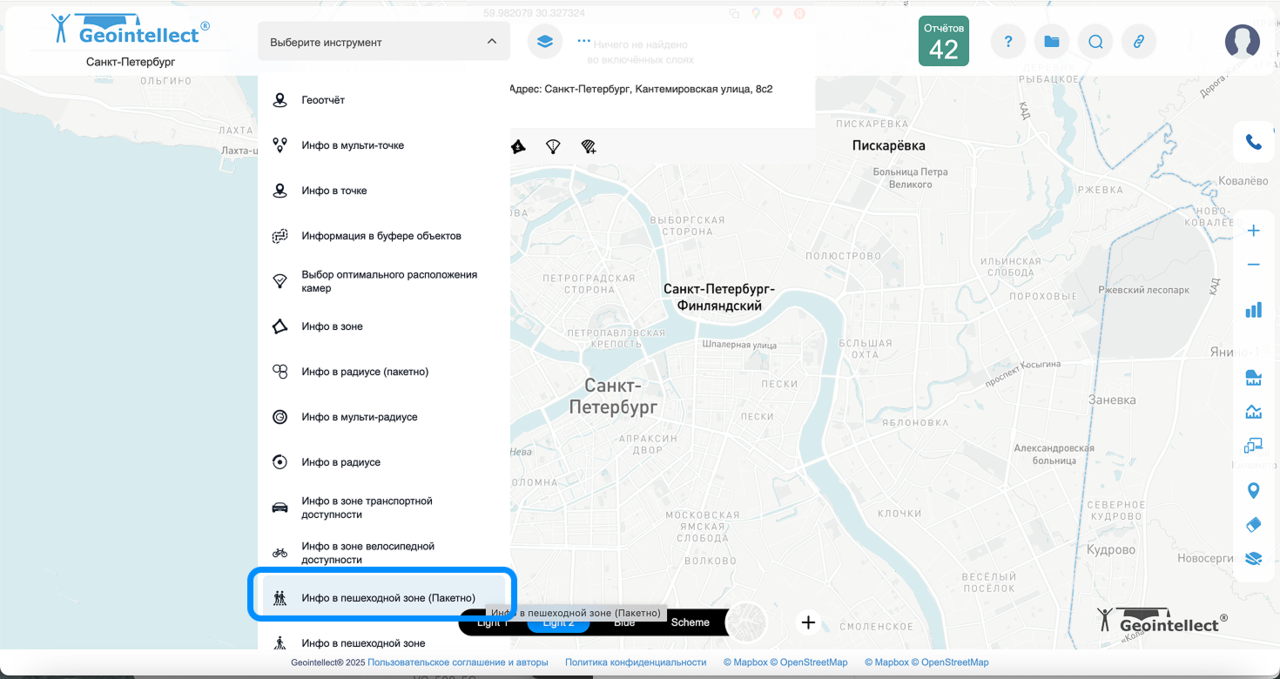1280x679 pixels.
Task: Collapse the 'Выберите инструмент' dropdown
Action: tap(491, 42)
